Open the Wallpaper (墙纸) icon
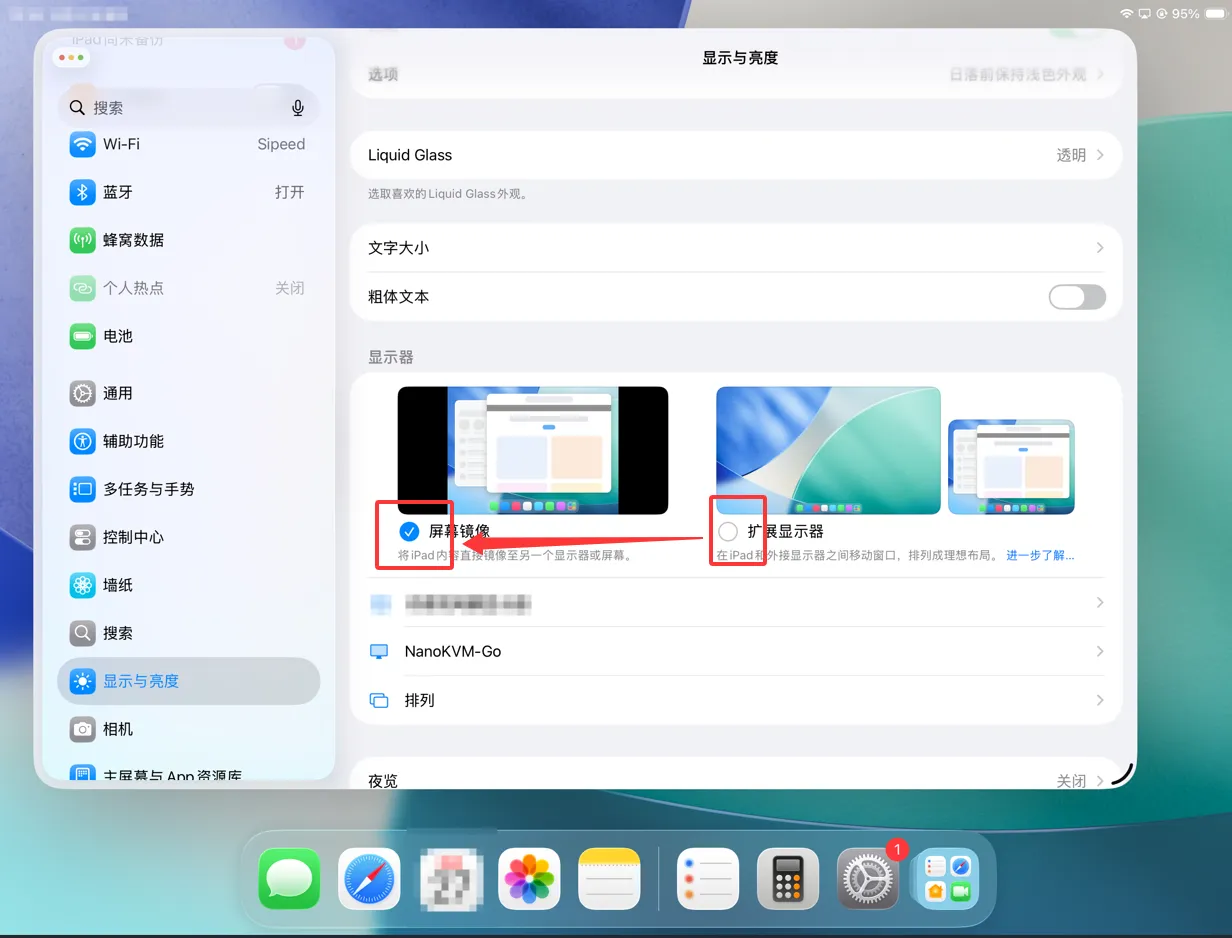This screenshot has width=1232, height=938. click(x=82, y=585)
